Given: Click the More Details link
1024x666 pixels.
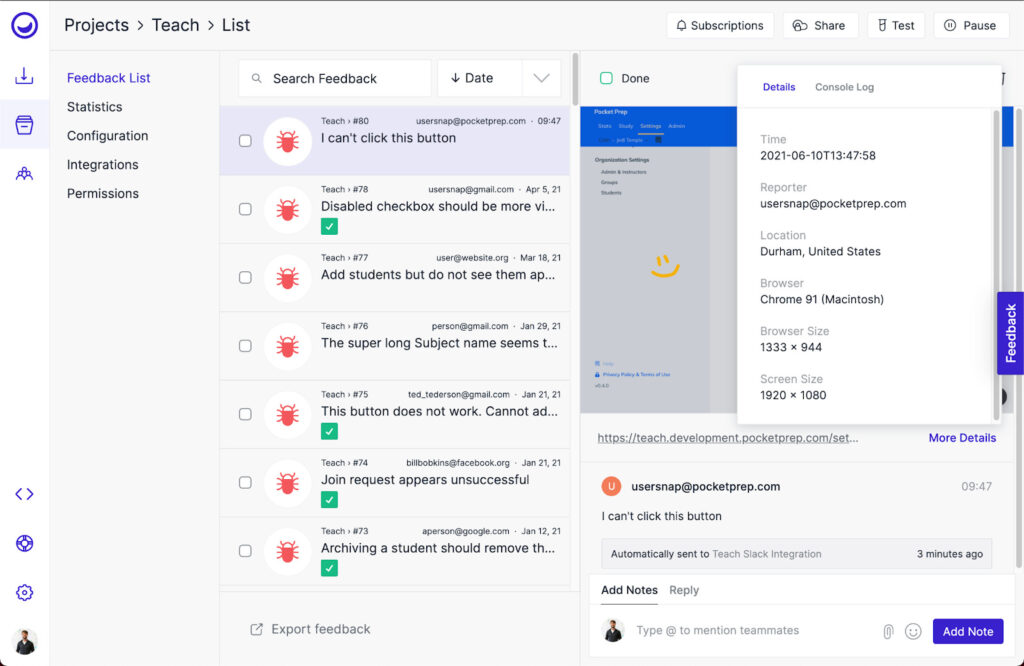Looking at the screenshot, I should coord(962,438).
